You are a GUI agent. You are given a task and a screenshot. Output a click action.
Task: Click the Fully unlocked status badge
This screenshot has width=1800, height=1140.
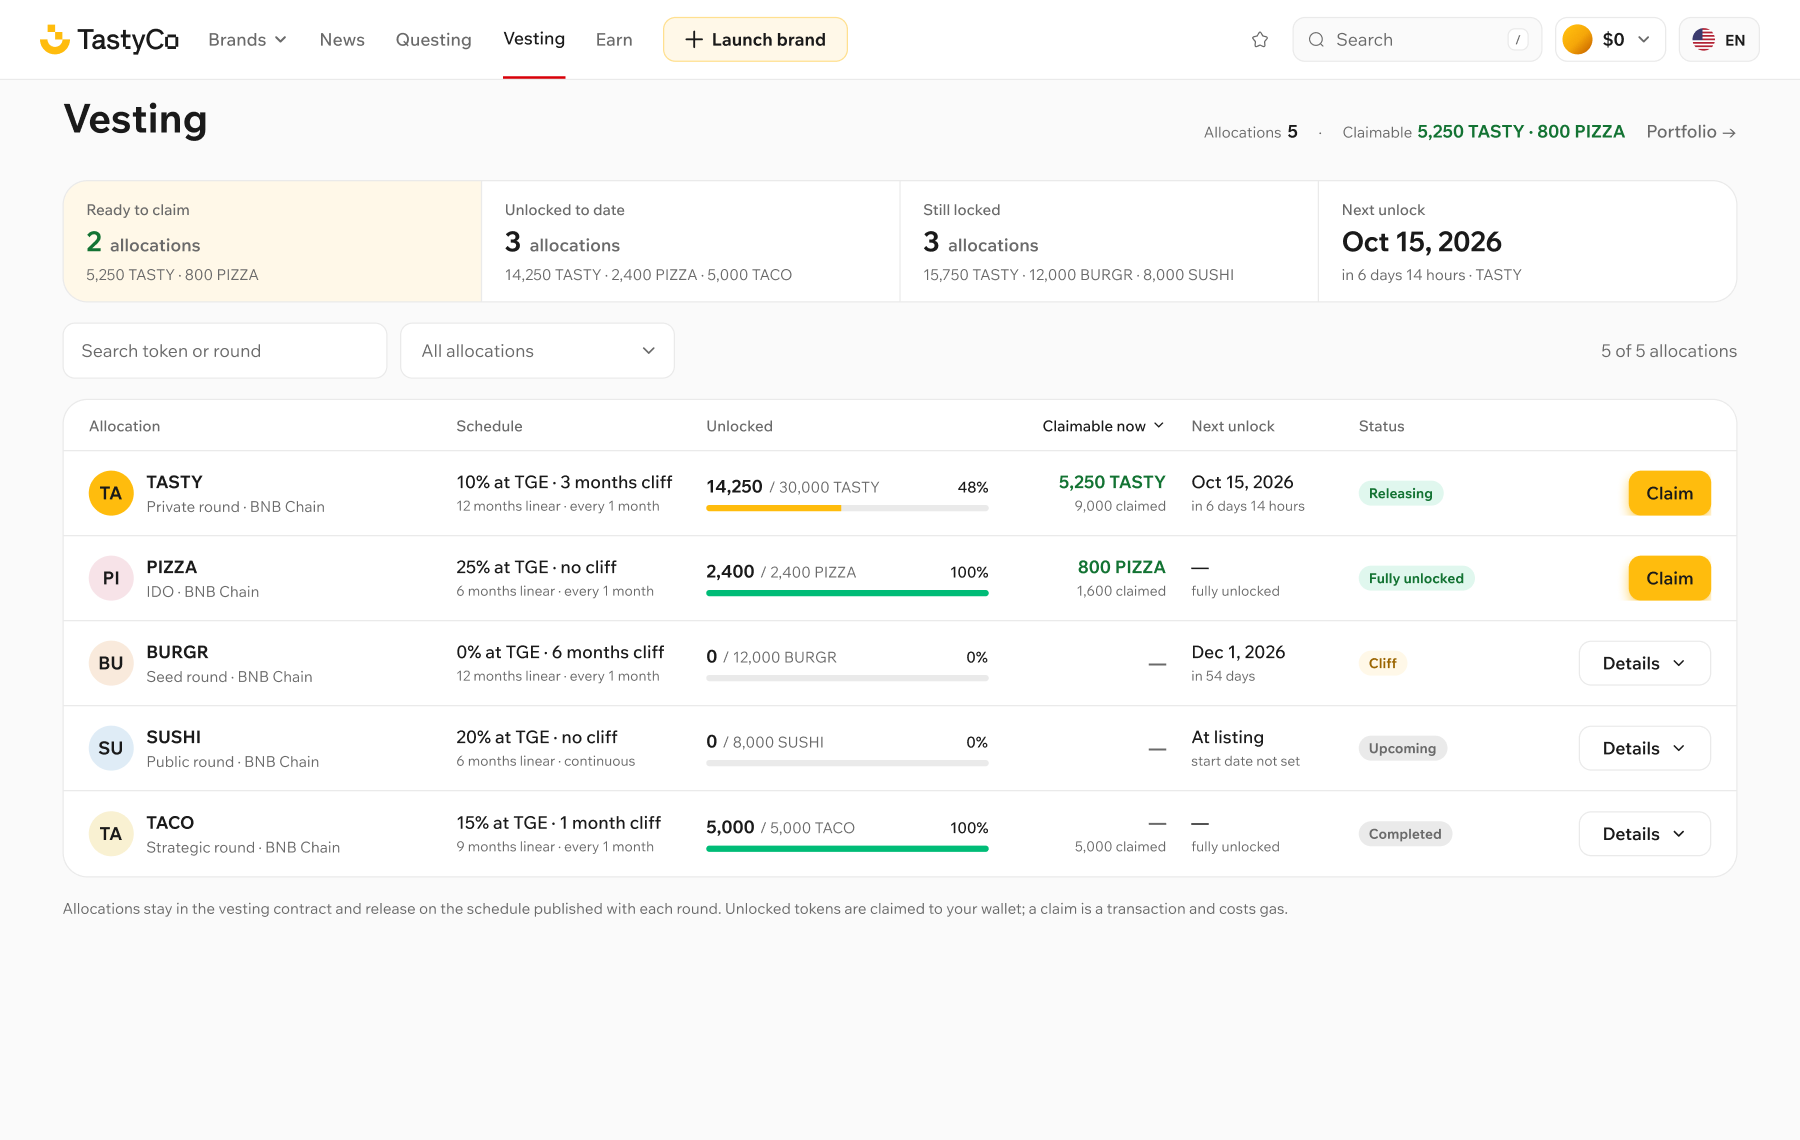coord(1416,578)
